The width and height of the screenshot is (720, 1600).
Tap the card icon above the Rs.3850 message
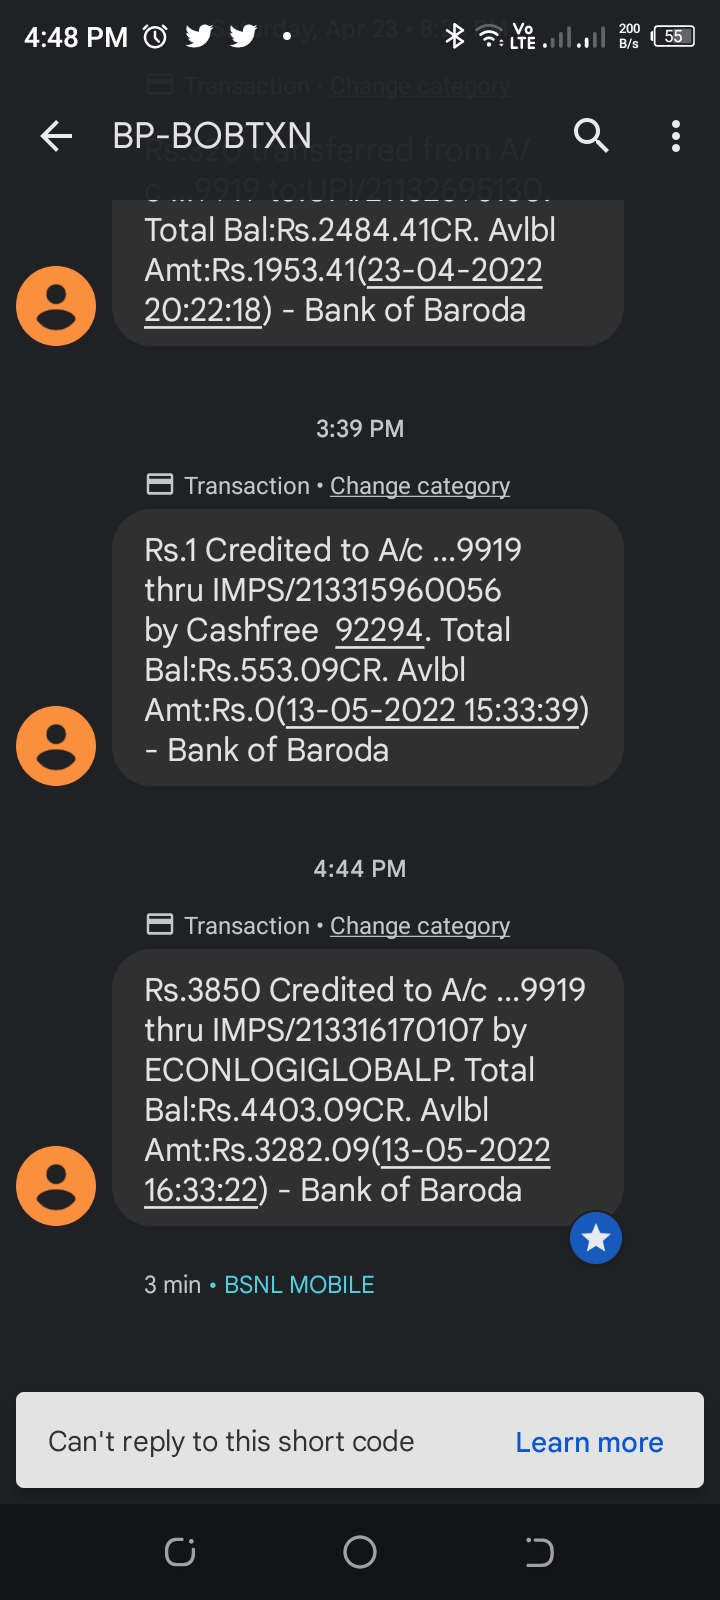pyautogui.click(x=160, y=925)
